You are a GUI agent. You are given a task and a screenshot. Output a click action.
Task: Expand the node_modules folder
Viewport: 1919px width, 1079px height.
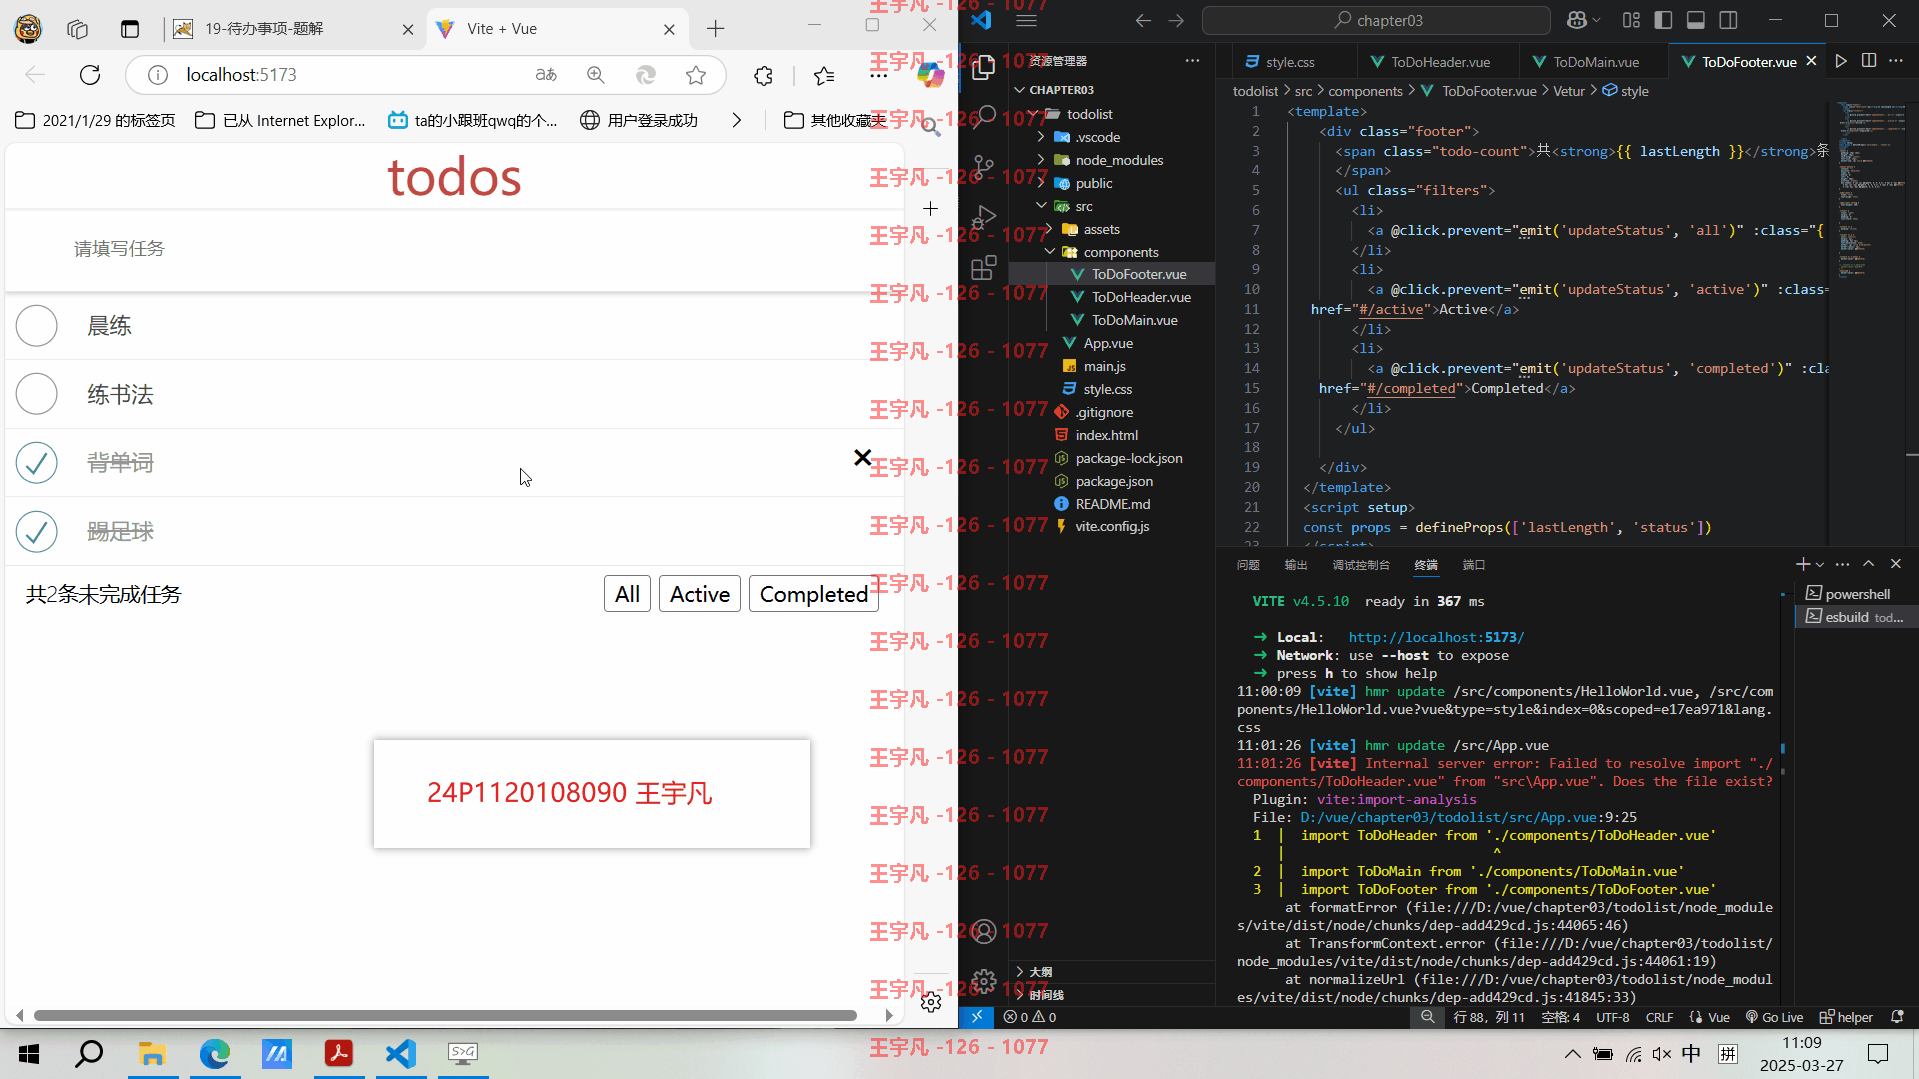(1041, 160)
